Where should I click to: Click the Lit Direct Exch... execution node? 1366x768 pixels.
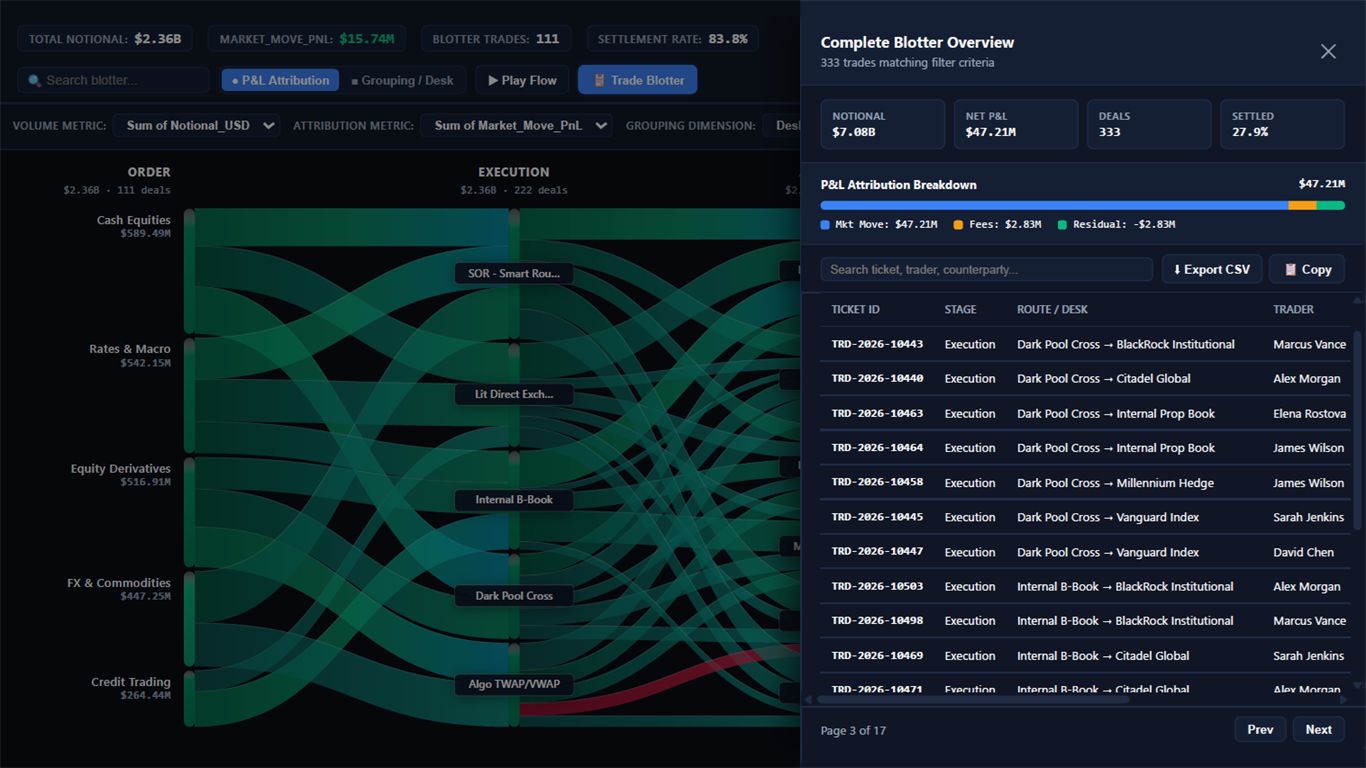(x=514, y=394)
